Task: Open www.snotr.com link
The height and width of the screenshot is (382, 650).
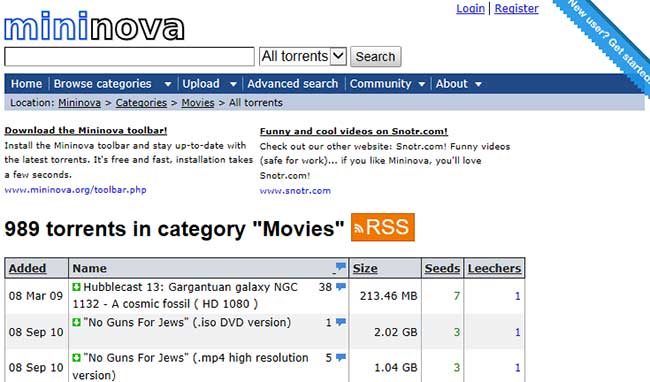Action: [x=295, y=191]
